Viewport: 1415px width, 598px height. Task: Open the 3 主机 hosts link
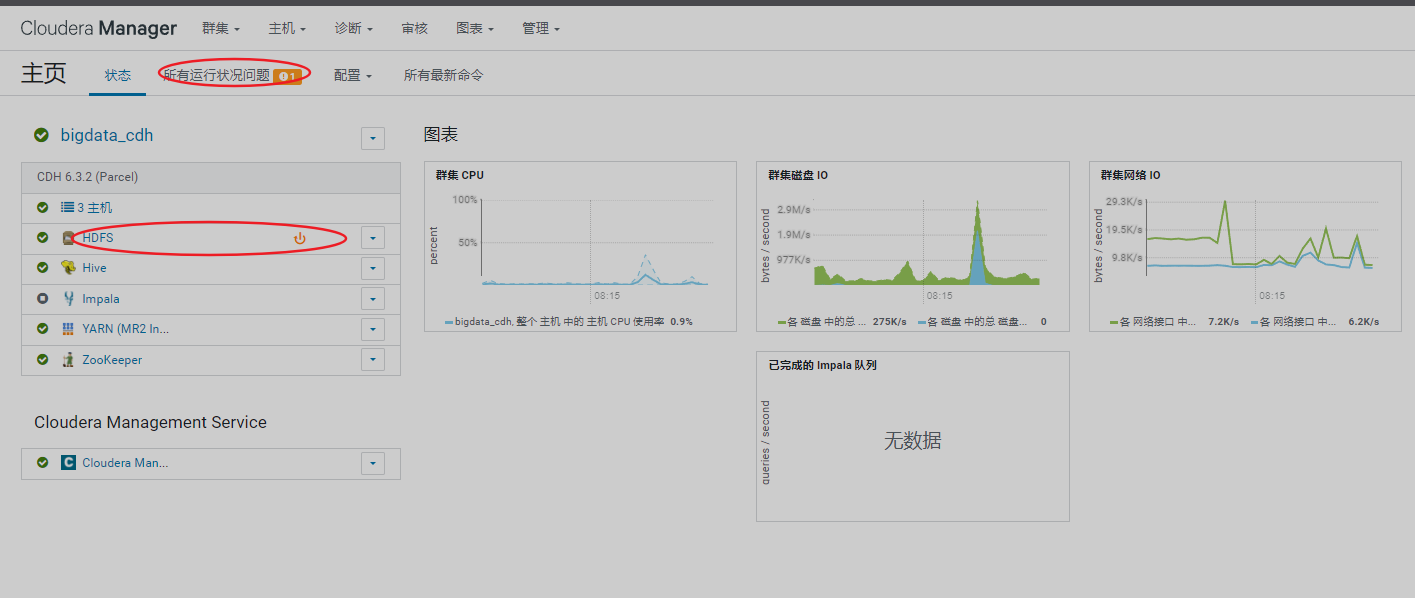point(95,208)
